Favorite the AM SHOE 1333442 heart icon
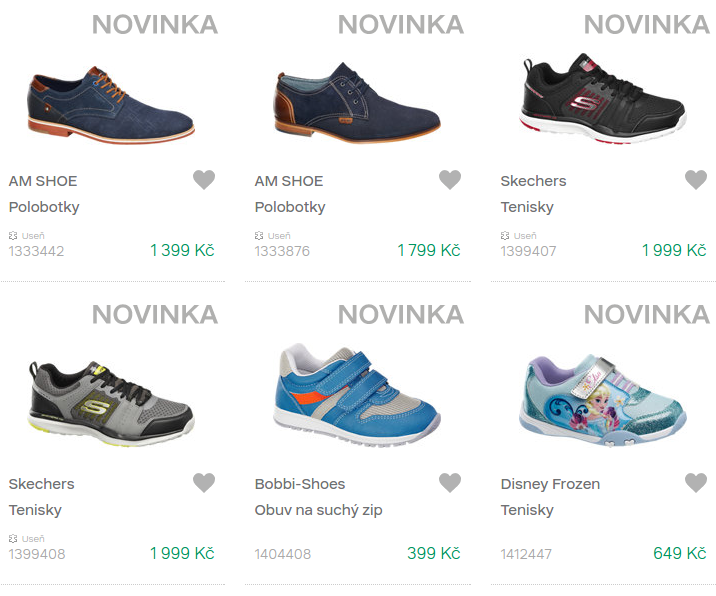 point(204,180)
